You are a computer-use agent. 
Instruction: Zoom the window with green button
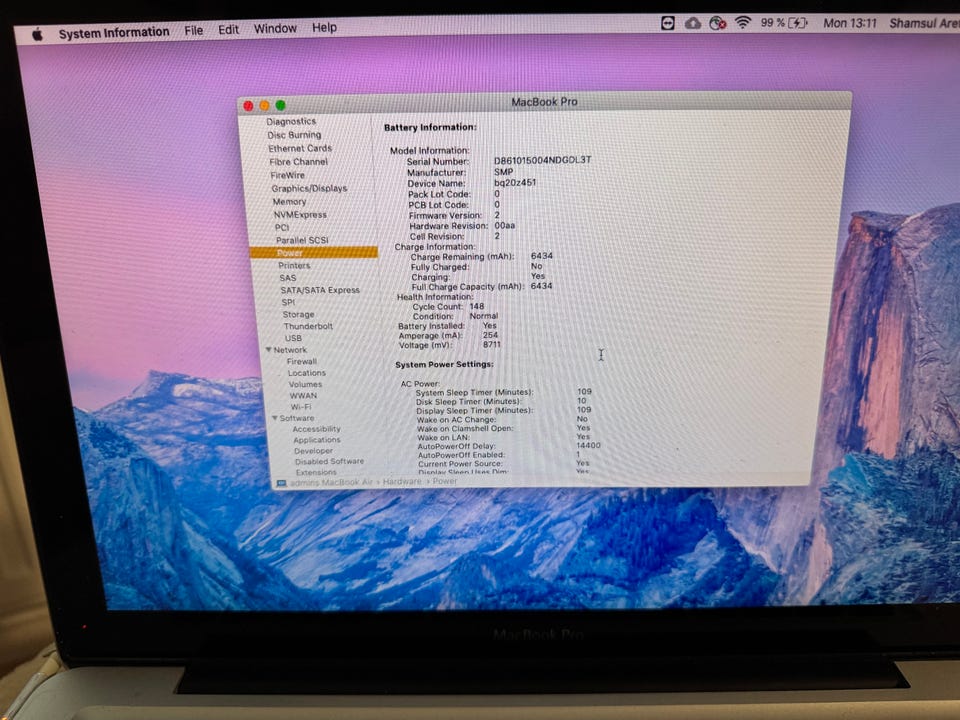tap(280, 105)
